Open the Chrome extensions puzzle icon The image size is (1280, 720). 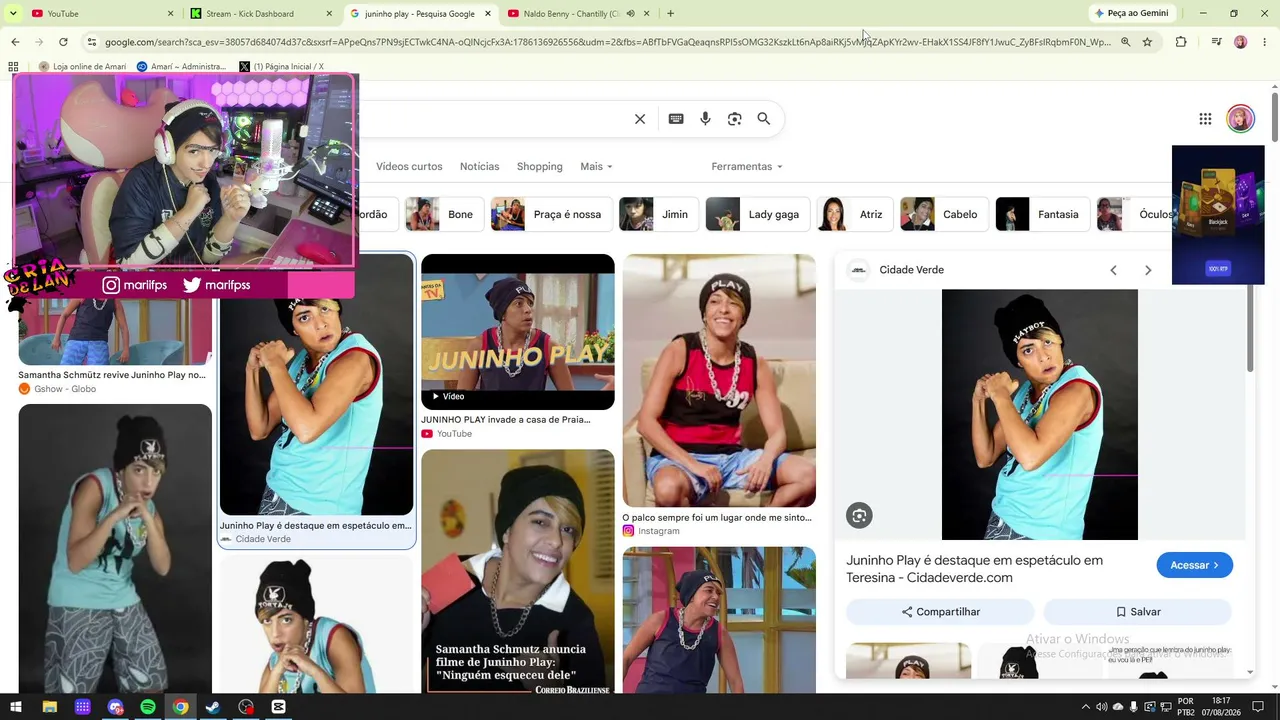pyautogui.click(x=1181, y=42)
